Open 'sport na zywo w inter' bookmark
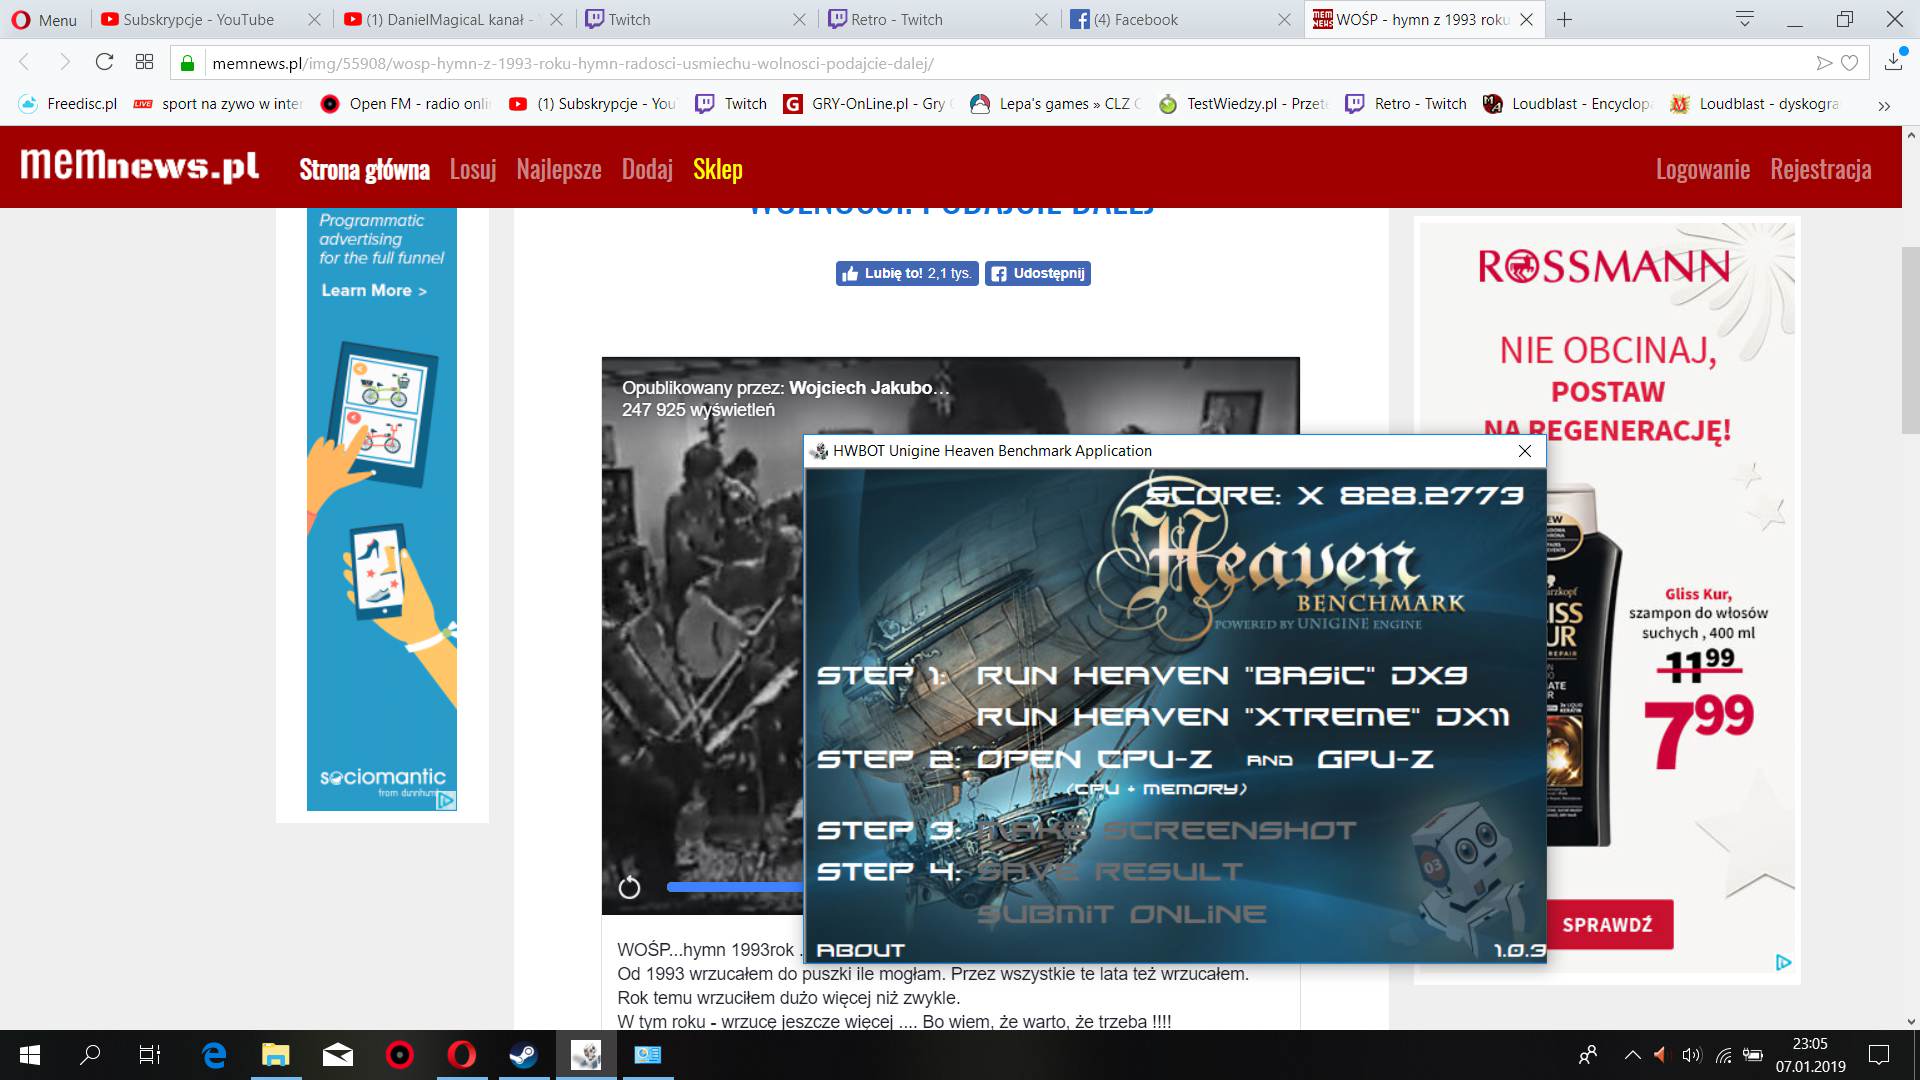This screenshot has height=1080, width=1920. [x=218, y=103]
